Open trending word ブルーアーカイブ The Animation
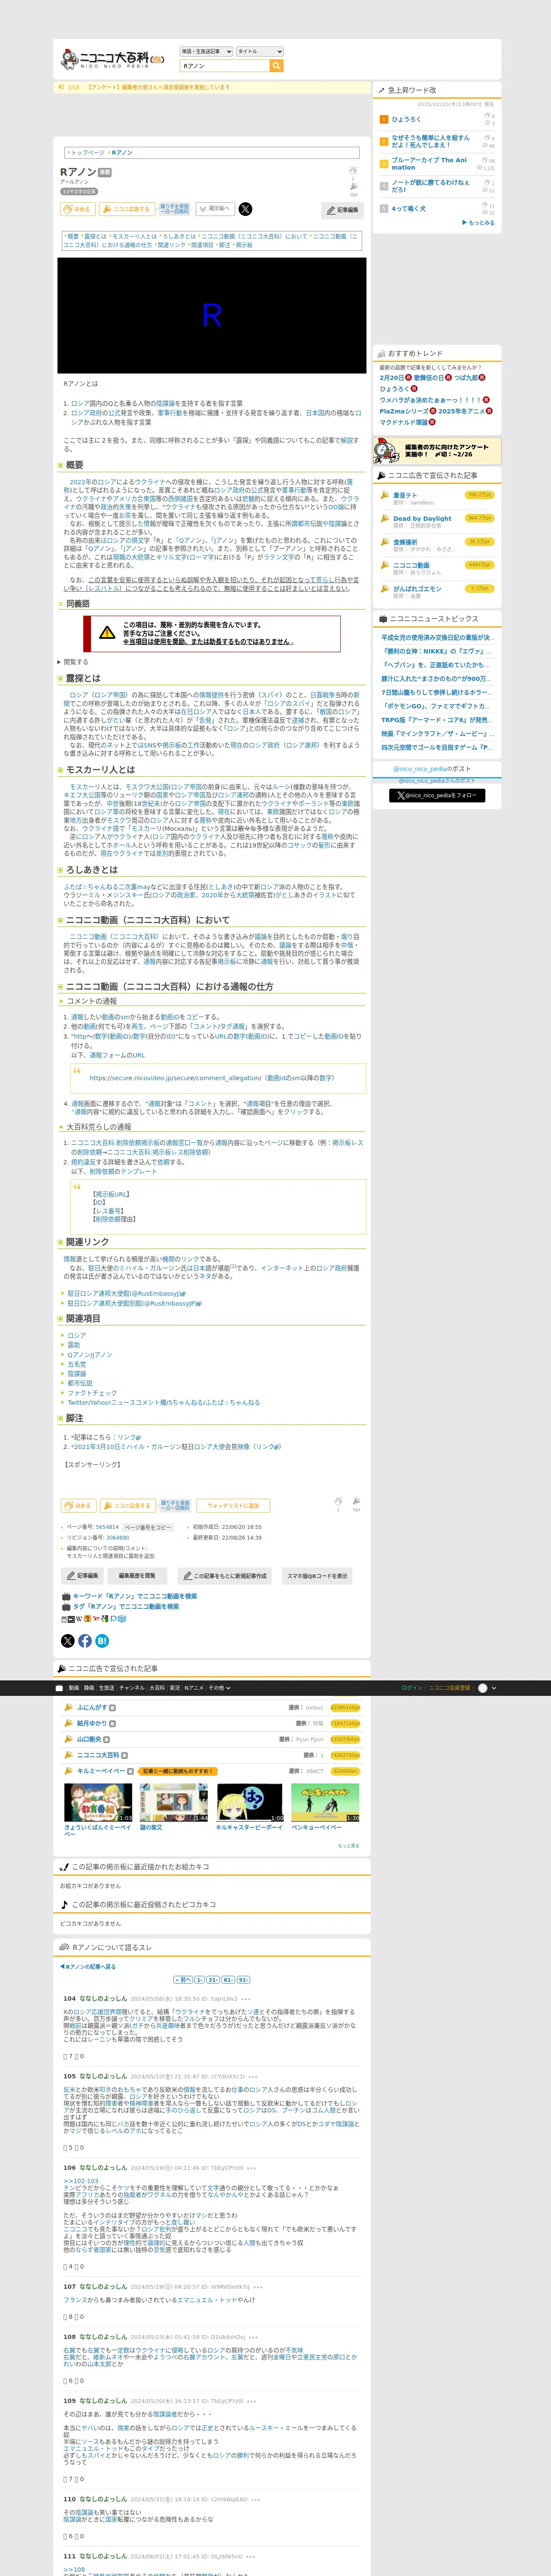This screenshot has height=2576, width=551. pos(429,163)
